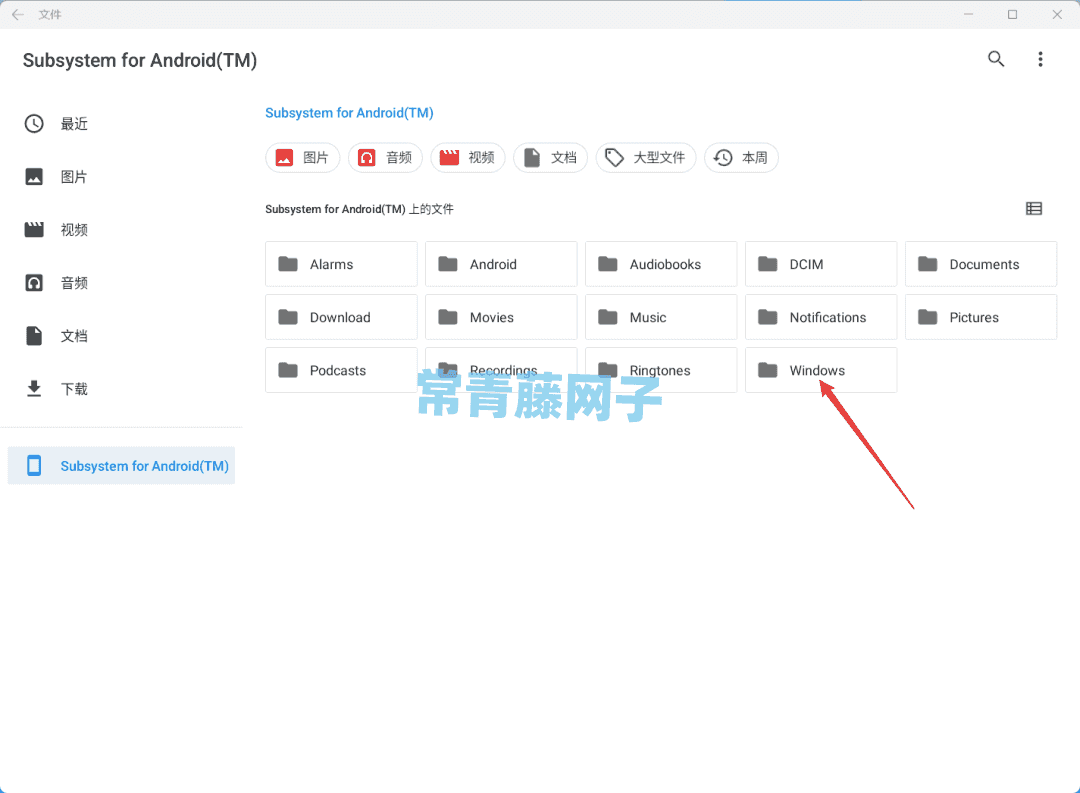Image resolution: width=1080 pixels, height=793 pixels.
Task: Click the folder icon of Podcasts
Action: 288,370
